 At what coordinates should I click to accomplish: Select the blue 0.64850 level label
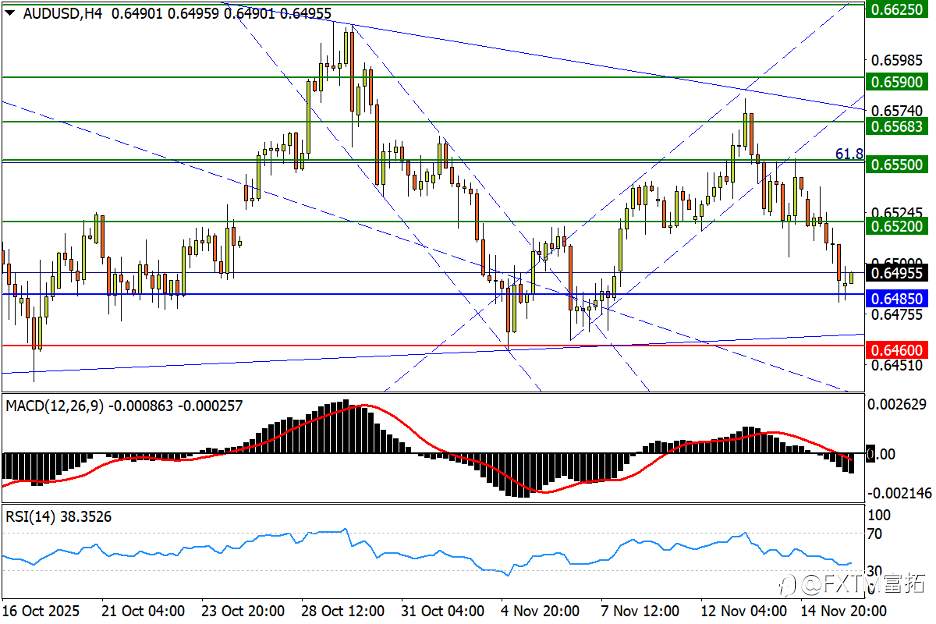tap(897, 298)
